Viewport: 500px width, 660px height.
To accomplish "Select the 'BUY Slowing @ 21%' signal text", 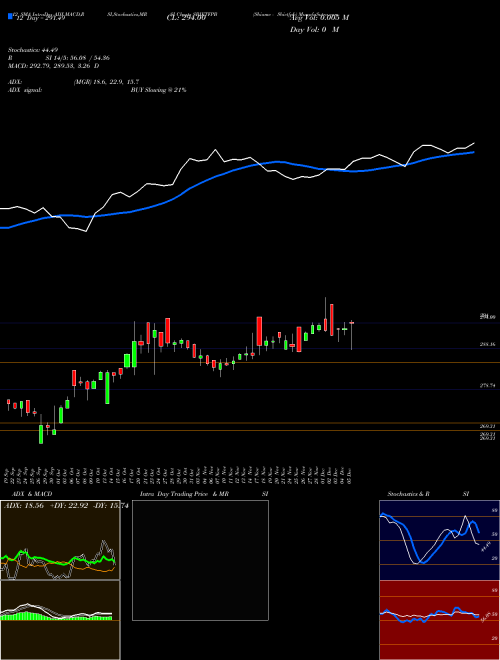I will (x=158, y=90).
